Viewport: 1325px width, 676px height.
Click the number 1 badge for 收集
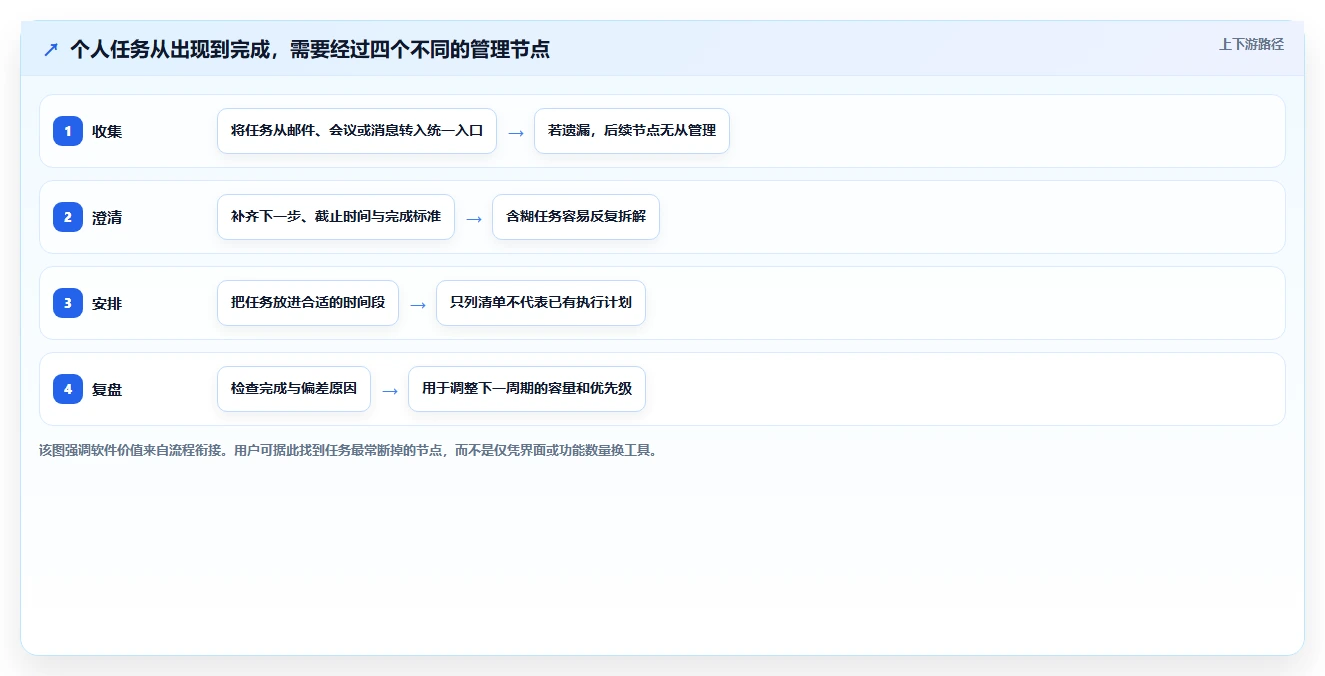[x=68, y=131]
